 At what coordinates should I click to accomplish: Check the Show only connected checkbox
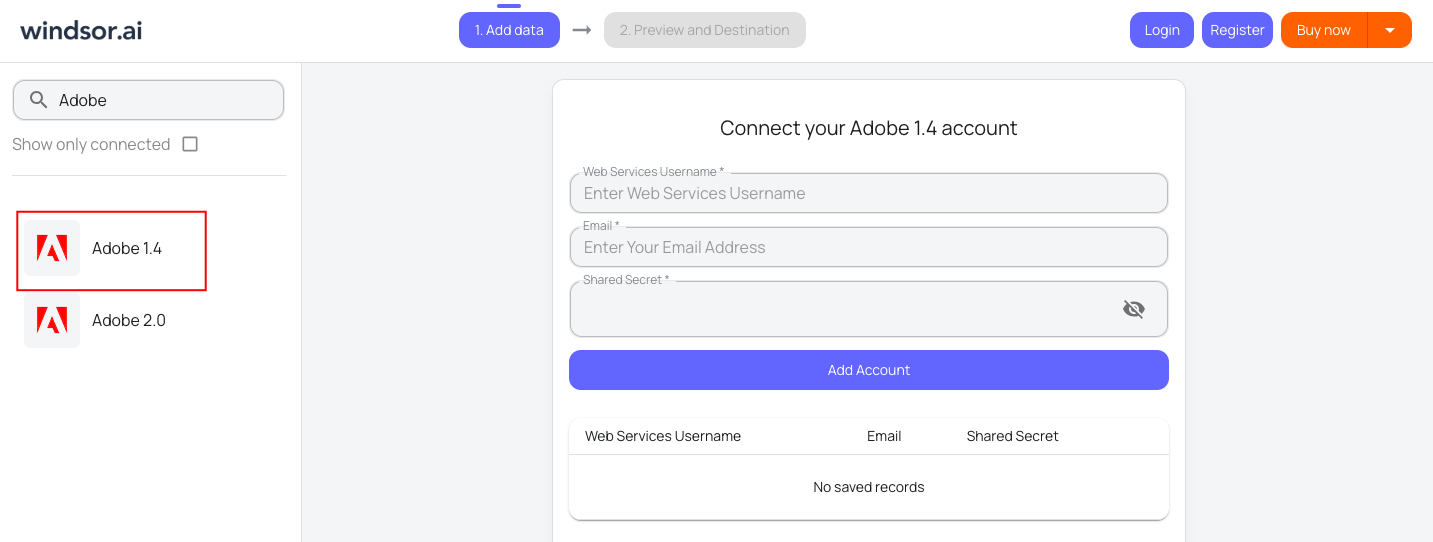(x=190, y=144)
